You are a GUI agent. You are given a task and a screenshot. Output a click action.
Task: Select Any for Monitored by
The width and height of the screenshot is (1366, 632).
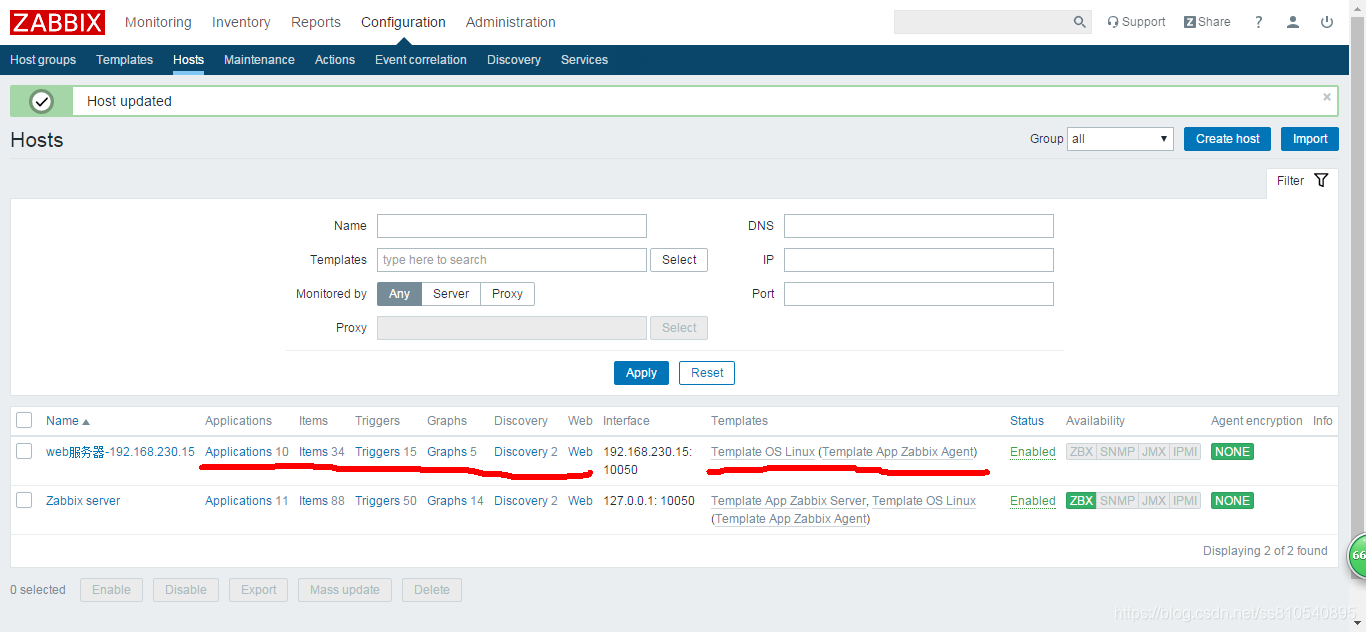(x=399, y=294)
